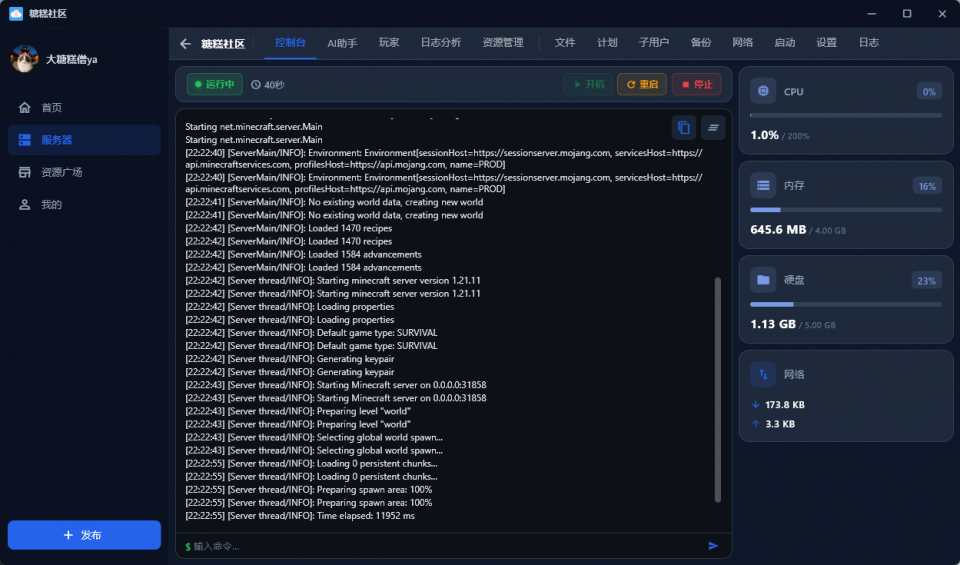The width and height of the screenshot is (960, 565).
Task: Open the user avatar 大糖糕借ya
Action: pyautogui.click(x=24, y=59)
